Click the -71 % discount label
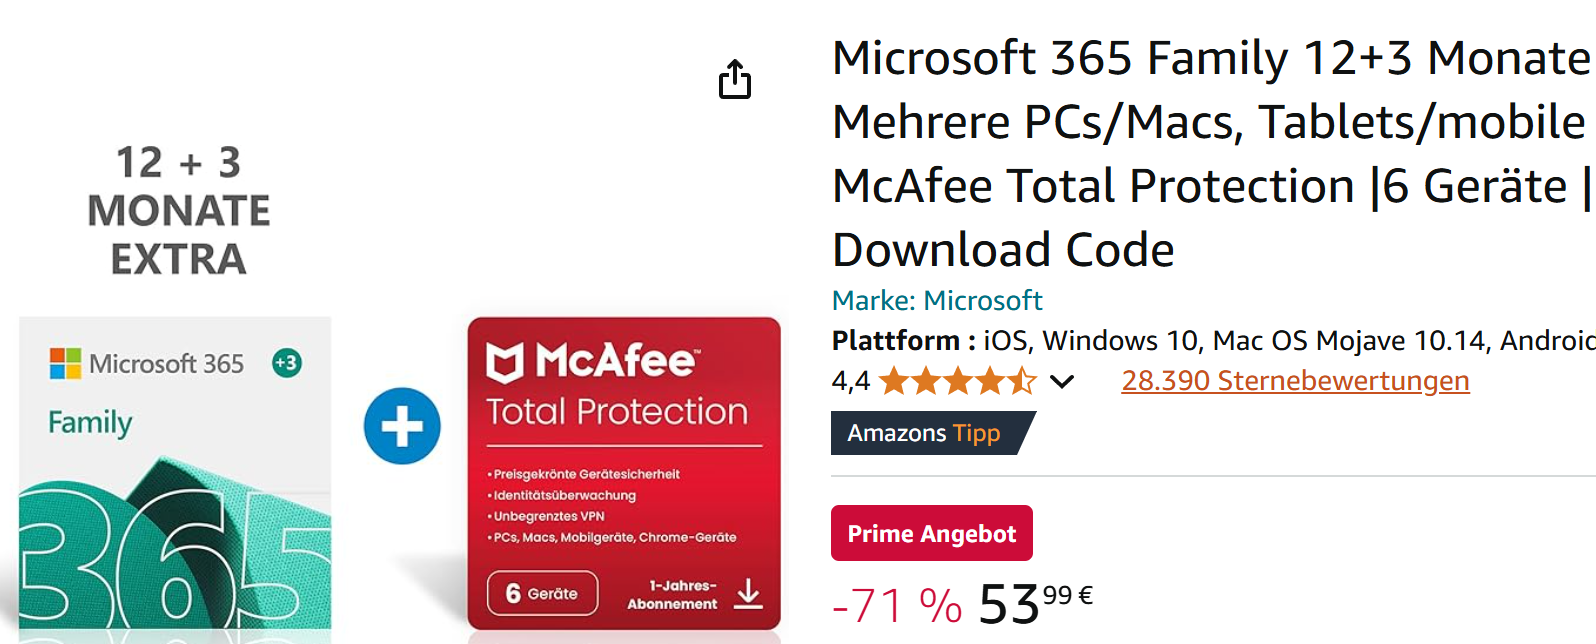 tap(897, 605)
